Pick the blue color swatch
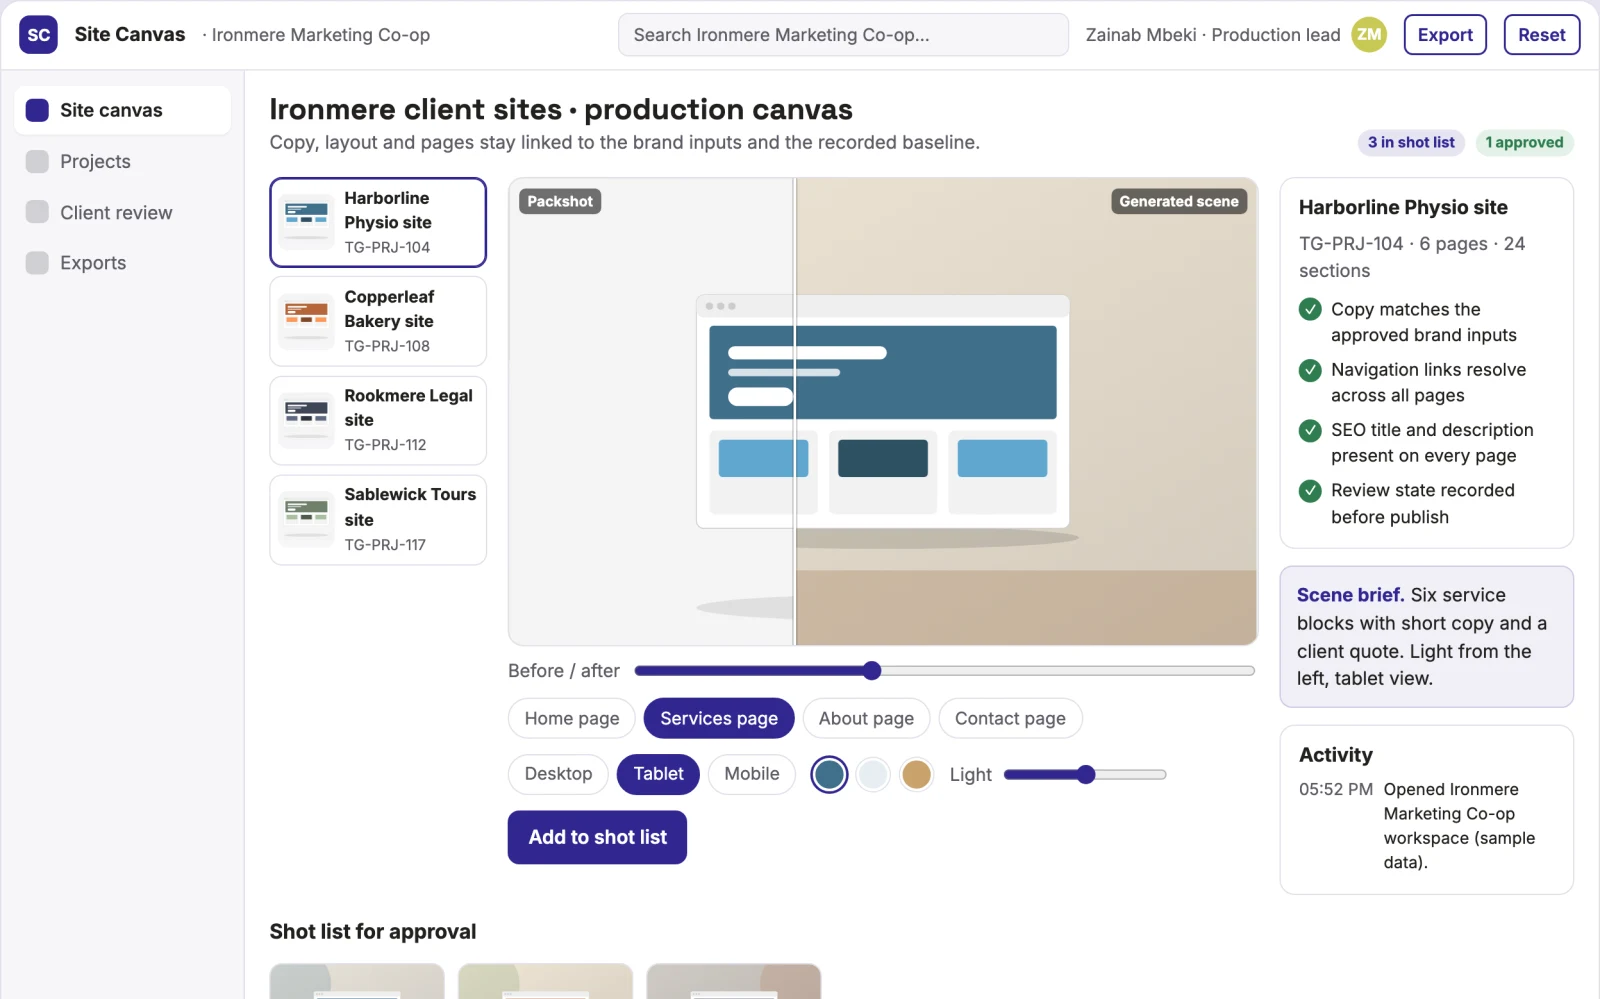 (x=829, y=774)
